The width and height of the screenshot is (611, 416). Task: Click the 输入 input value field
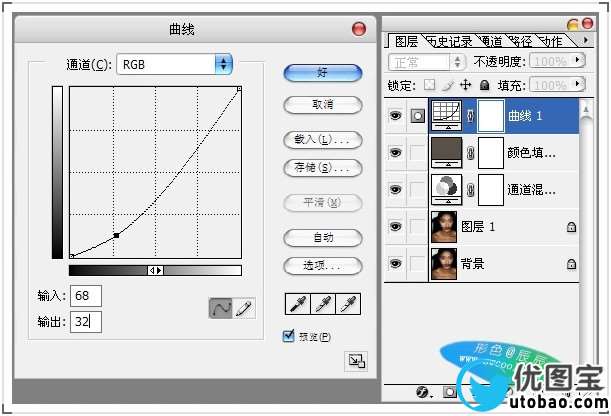86,296
